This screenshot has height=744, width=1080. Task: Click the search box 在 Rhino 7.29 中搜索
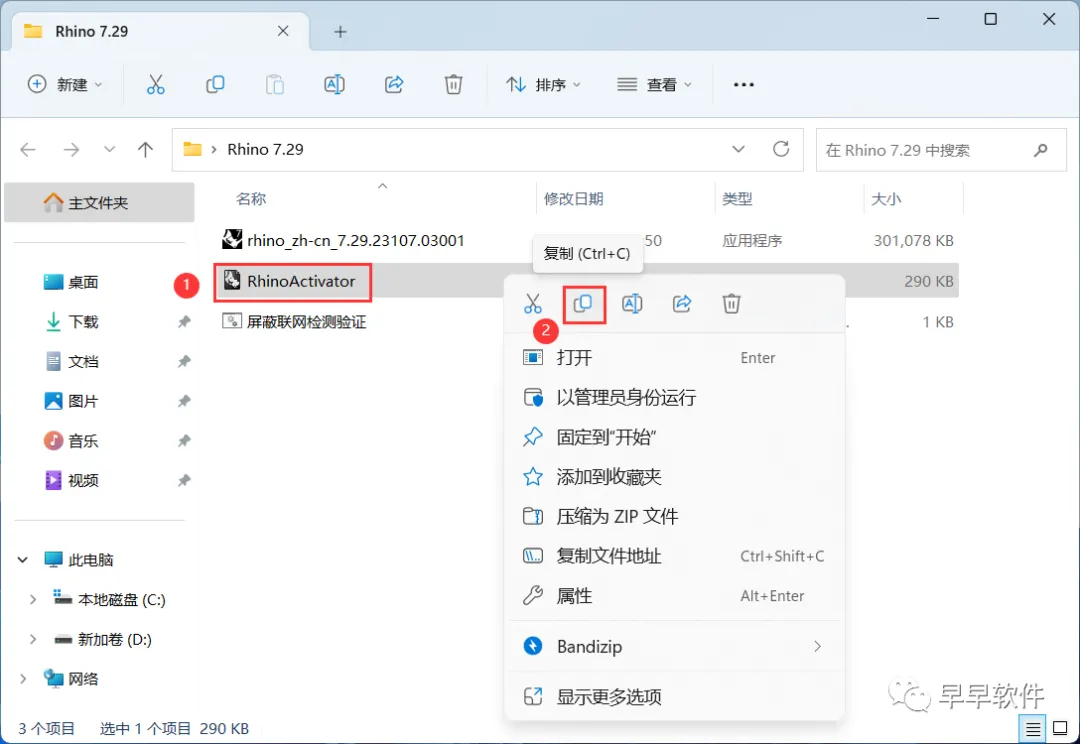click(x=941, y=149)
